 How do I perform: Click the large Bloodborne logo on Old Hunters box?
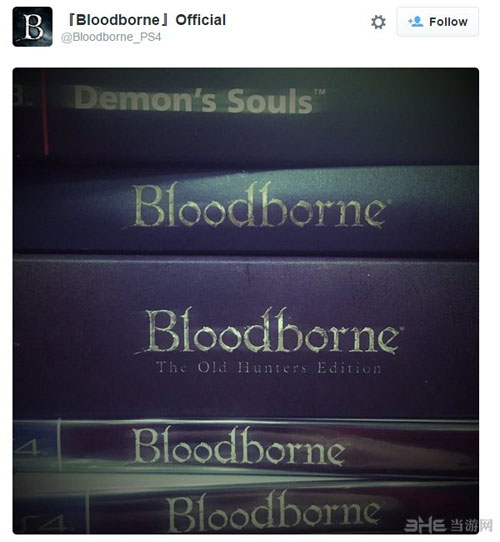tap(269, 331)
